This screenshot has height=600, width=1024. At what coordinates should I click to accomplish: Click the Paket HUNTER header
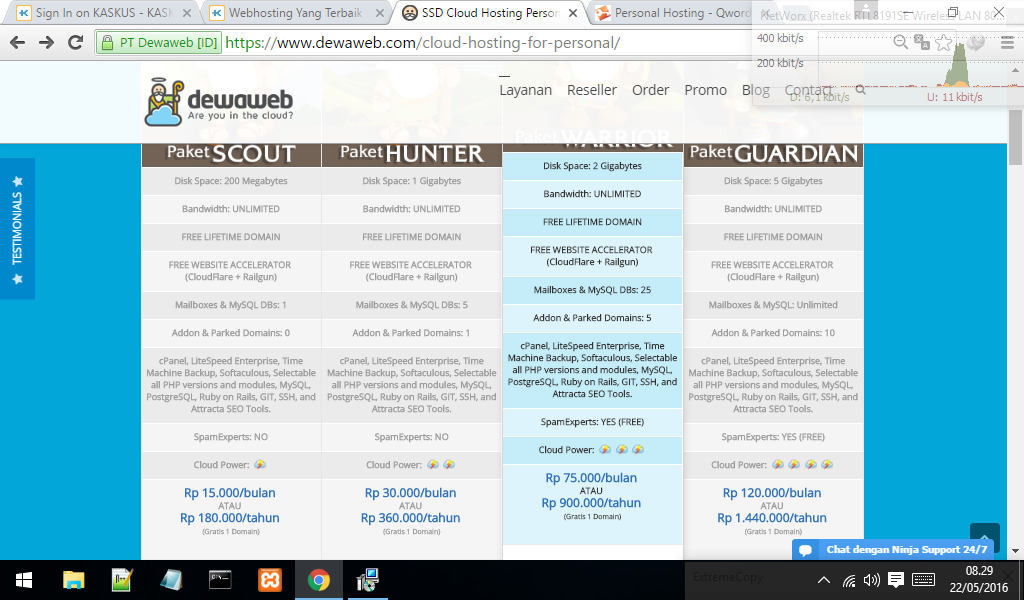click(412, 153)
